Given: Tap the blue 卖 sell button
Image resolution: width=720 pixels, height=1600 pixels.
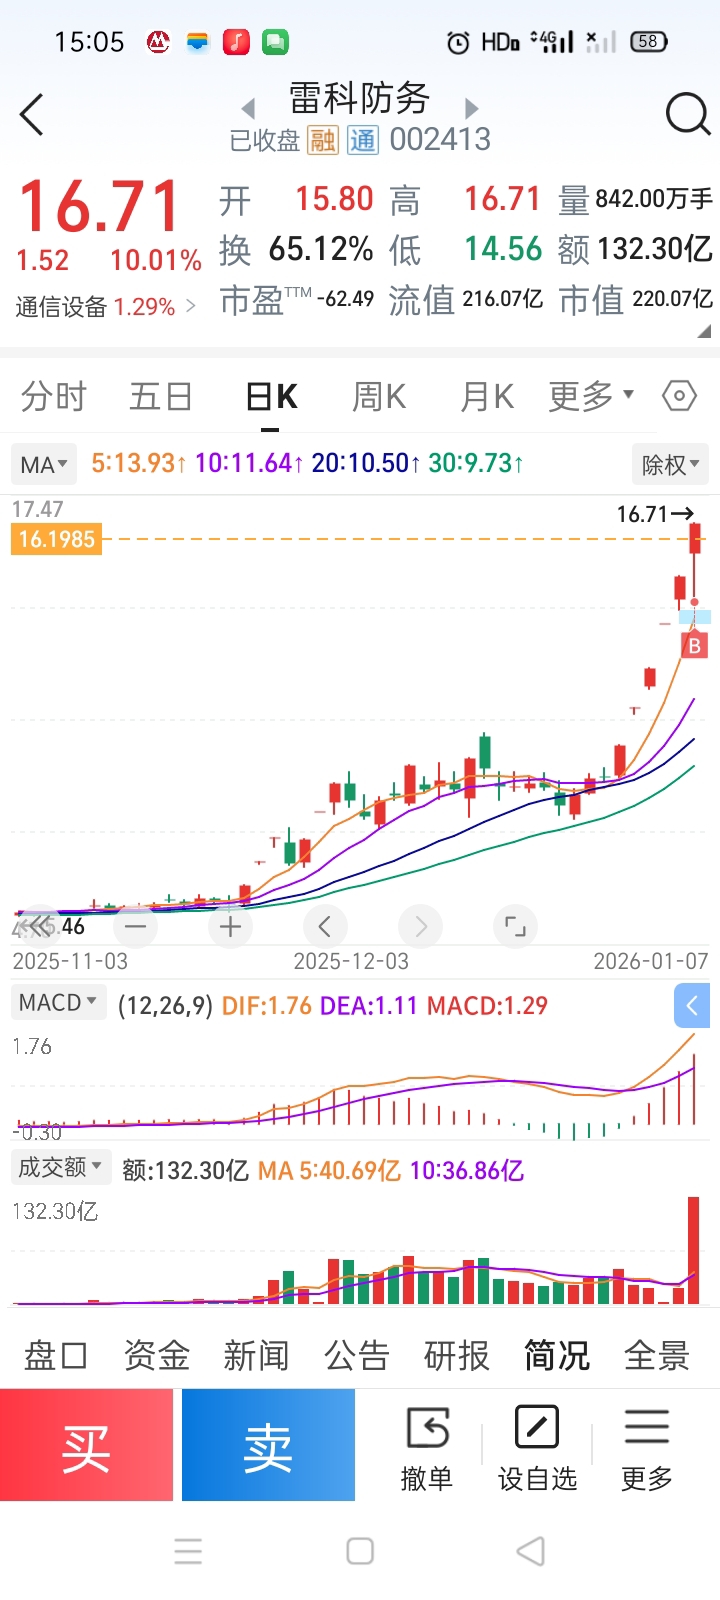Looking at the screenshot, I should point(268,1445).
